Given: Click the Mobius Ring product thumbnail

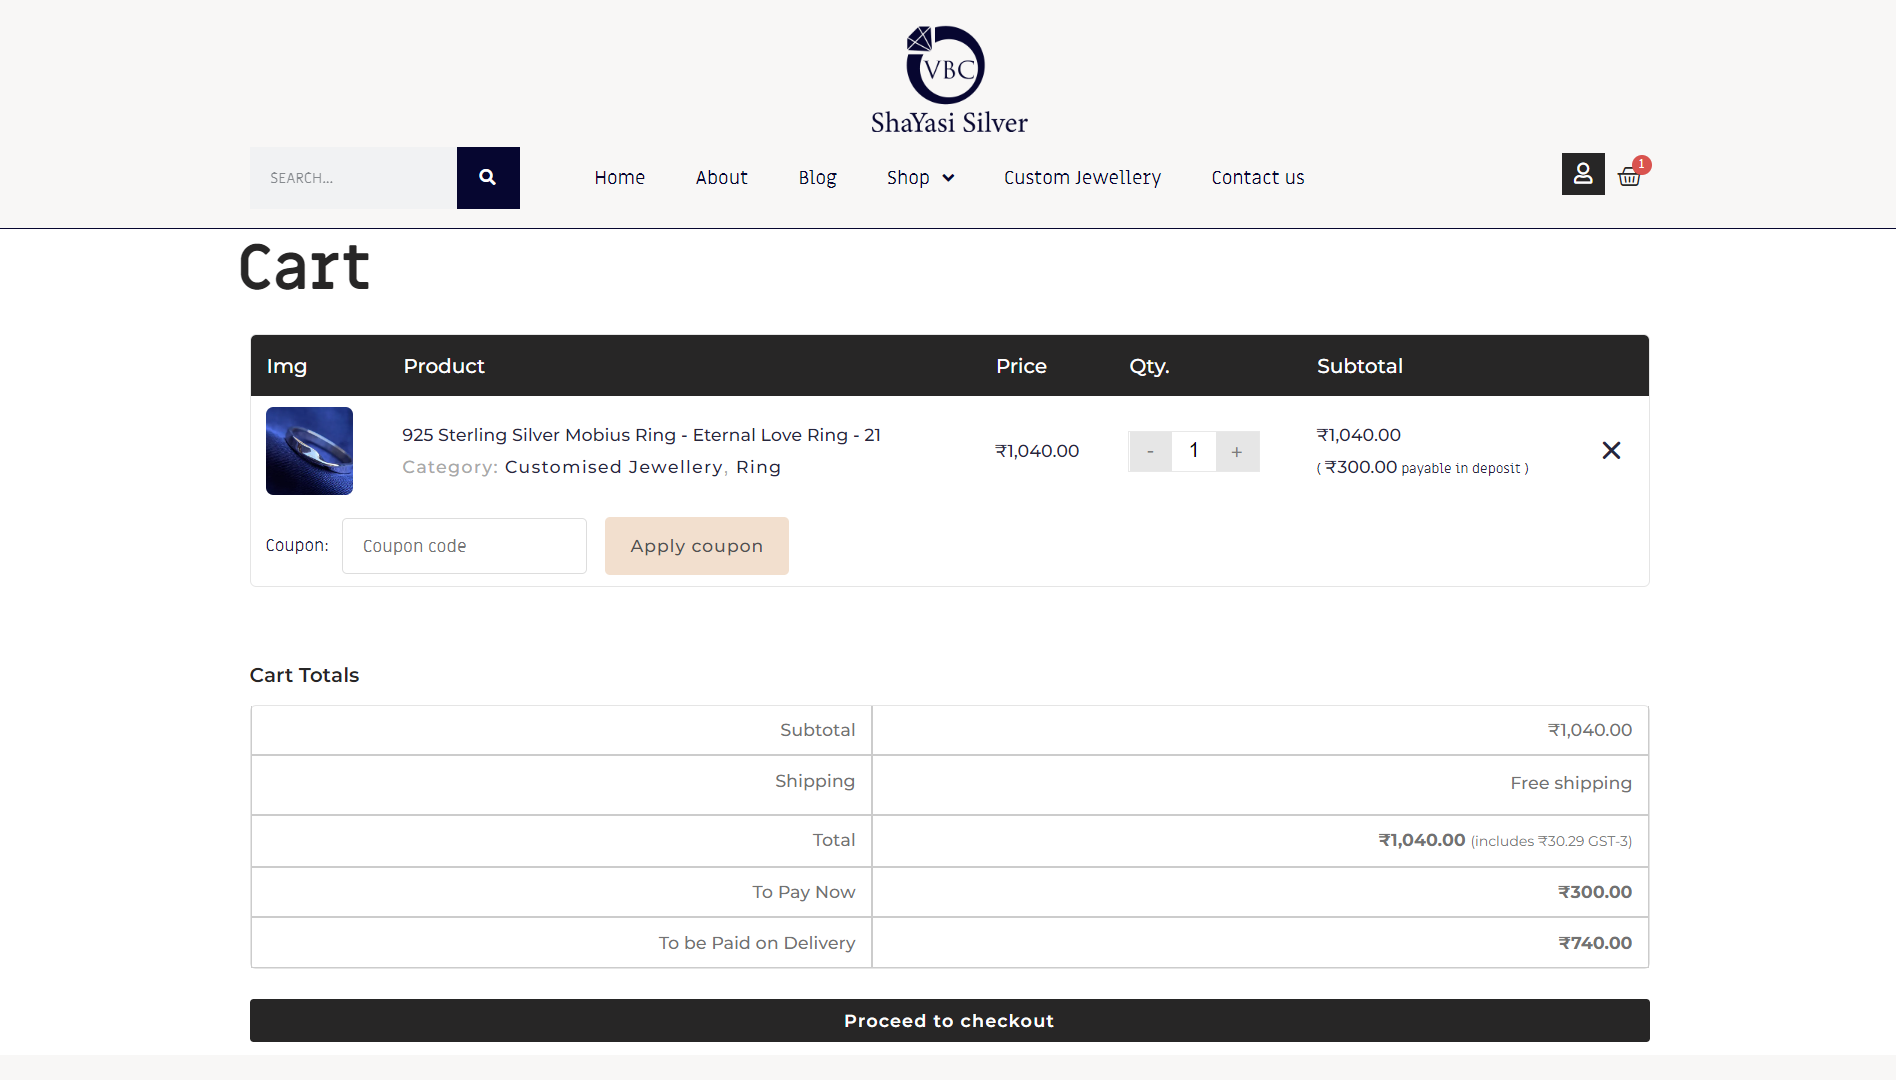Looking at the screenshot, I should pyautogui.click(x=309, y=451).
